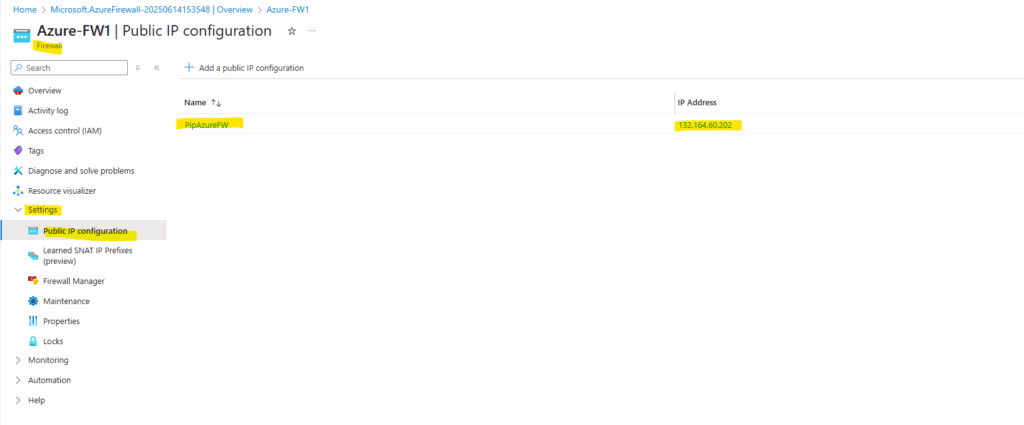Open the more options ellipsis beside title
The height and width of the screenshot is (425, 1024).
click(x=312, y=31)
